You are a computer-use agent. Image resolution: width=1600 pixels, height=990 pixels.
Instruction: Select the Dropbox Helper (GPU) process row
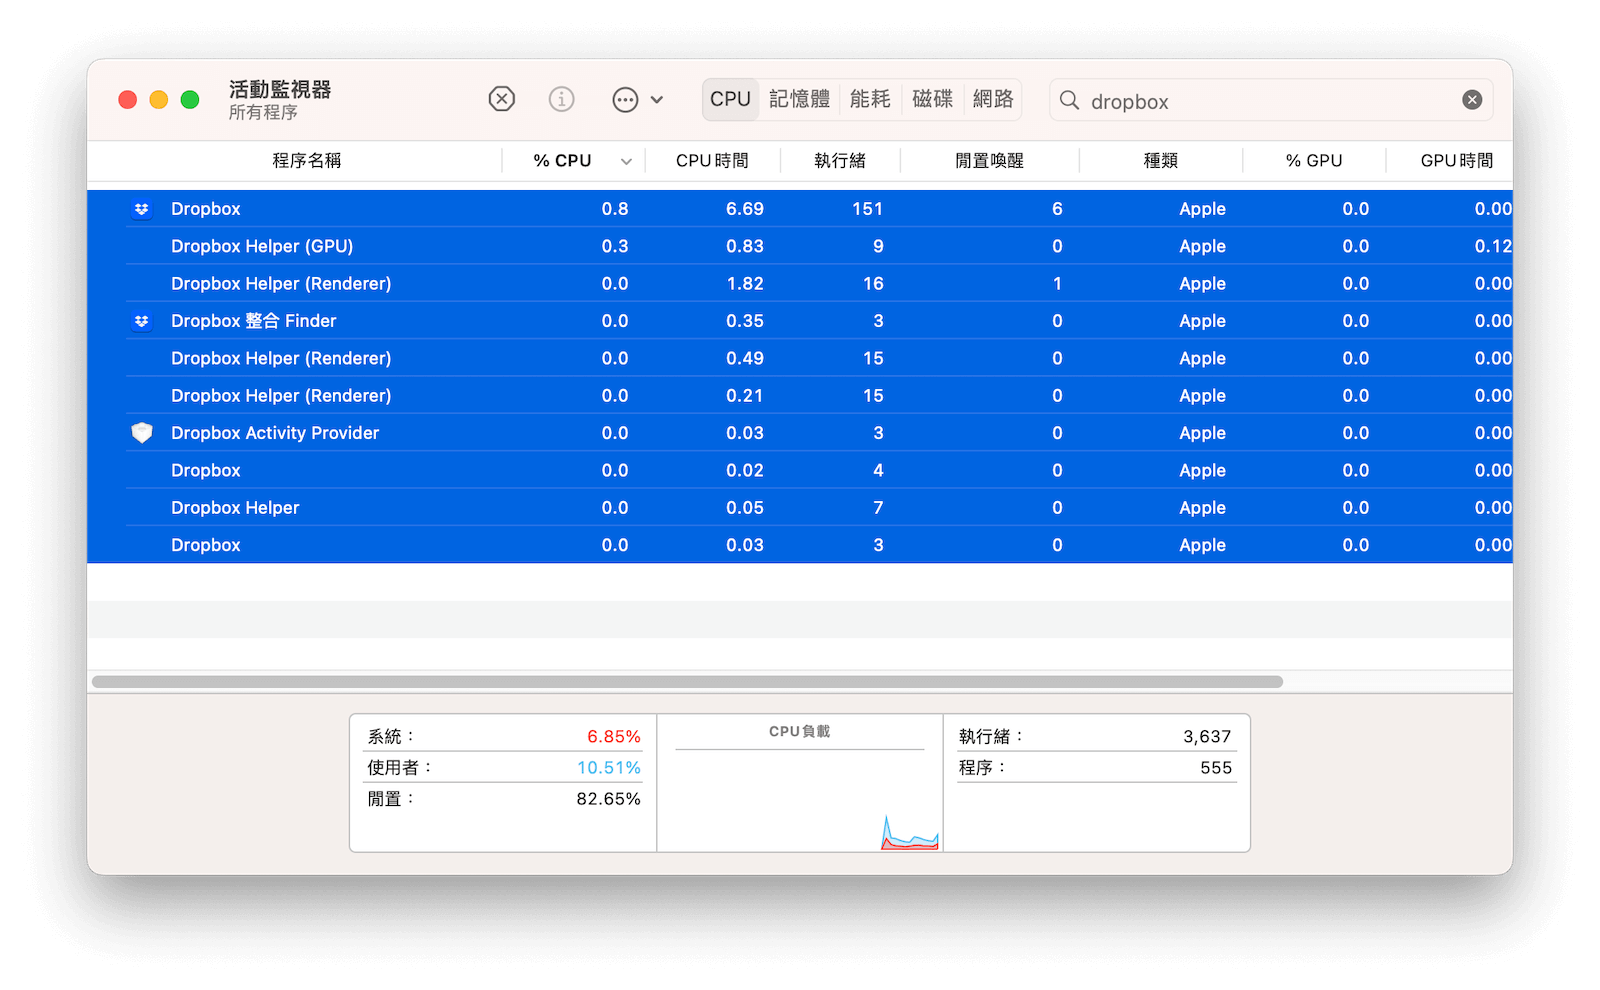coord(800,246)
